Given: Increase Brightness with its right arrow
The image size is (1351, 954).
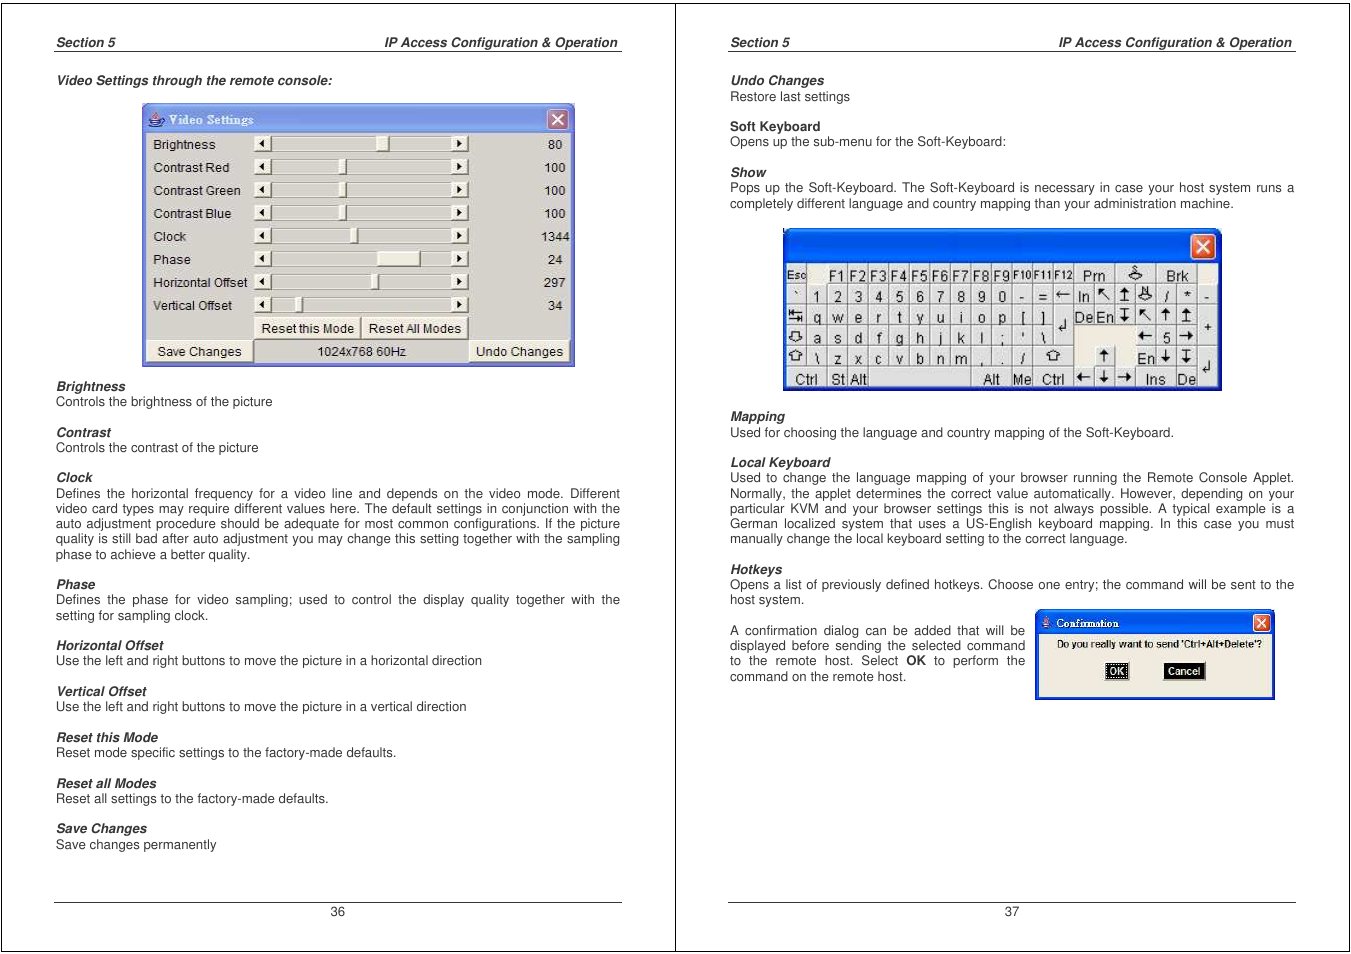Looking at the screenshot, I should coord(459,144).
